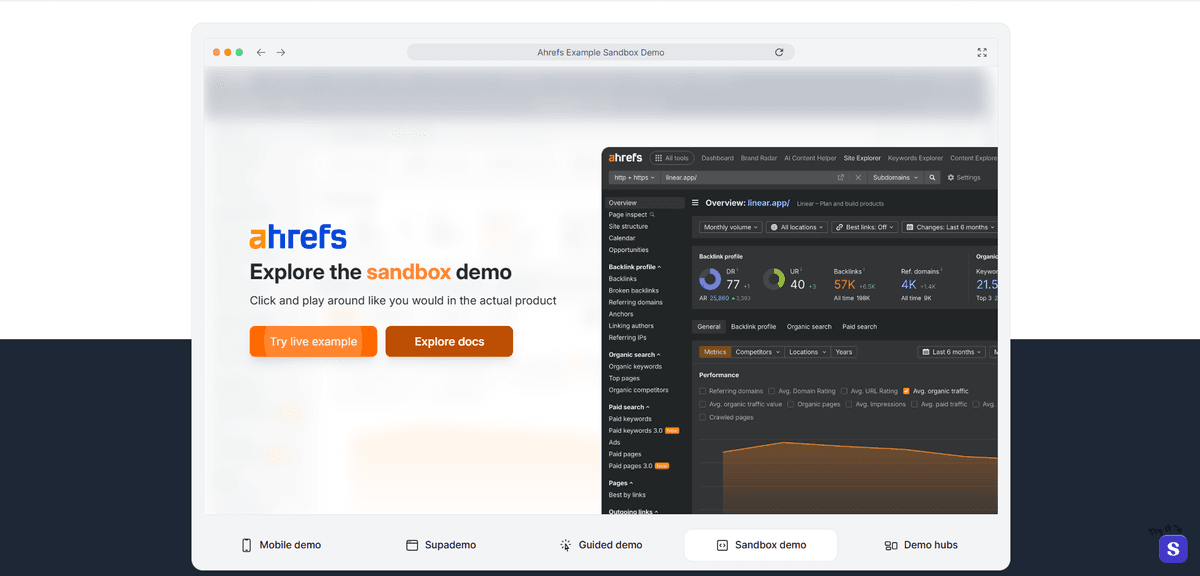This screenshot has width=1200, height=576.
Task: Select the Years chart tab
Action: 844,352
